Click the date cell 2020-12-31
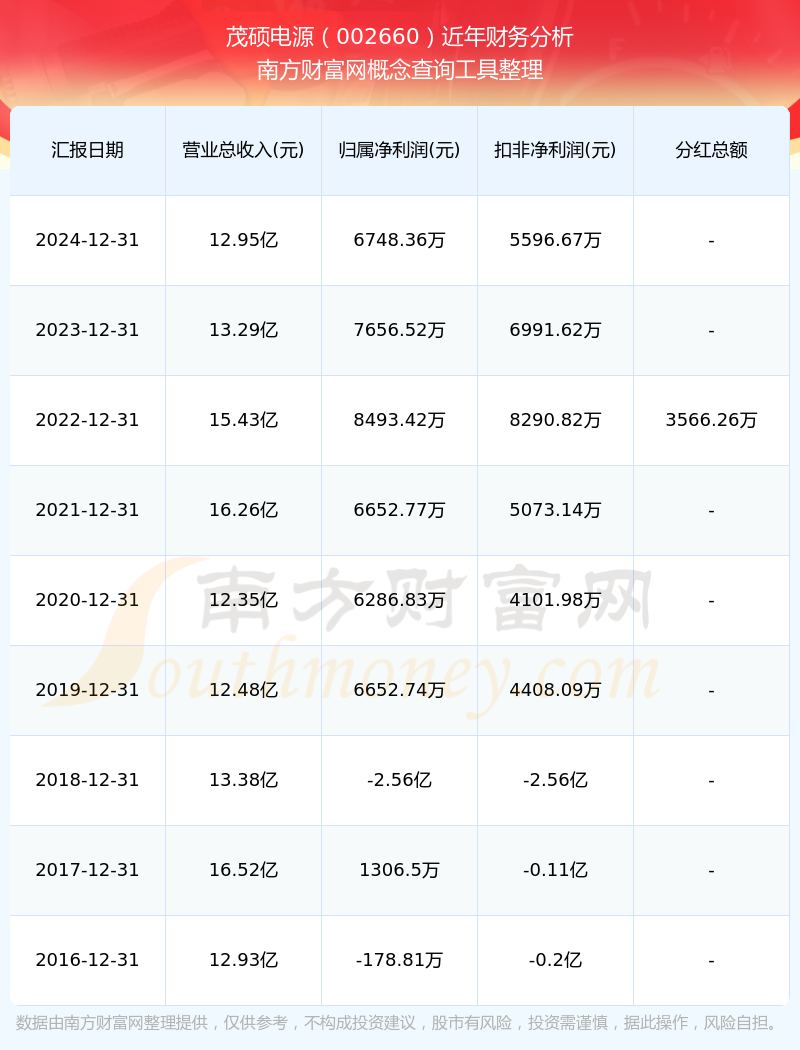 tap(88, 600)
